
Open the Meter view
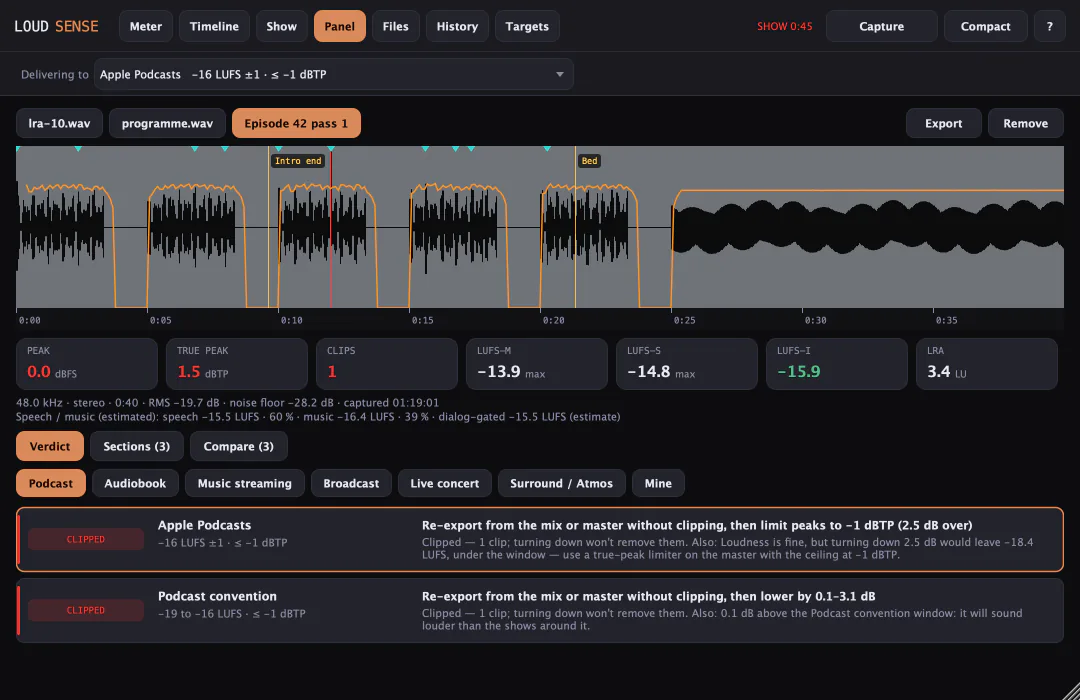click(145, 26)
